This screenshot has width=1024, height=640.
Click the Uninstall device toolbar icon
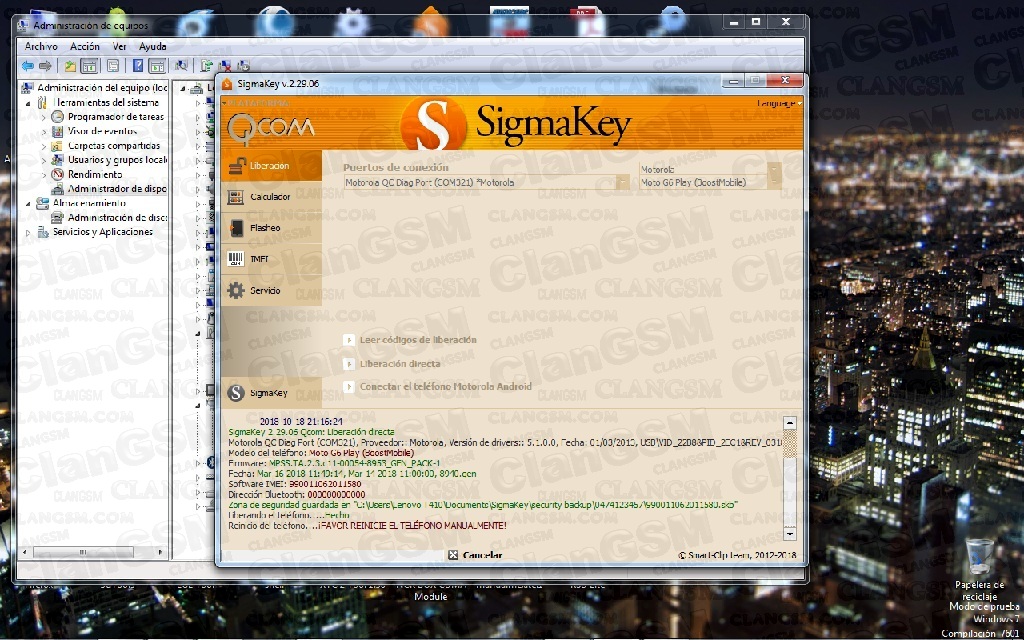pyautogui.click(x=225, y=65)
